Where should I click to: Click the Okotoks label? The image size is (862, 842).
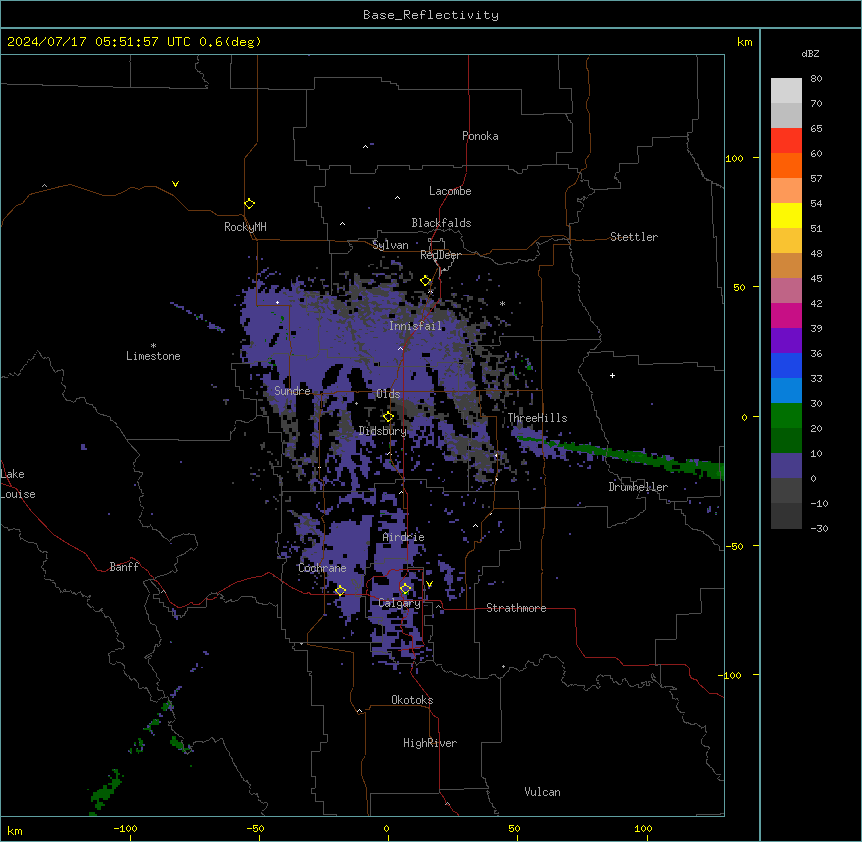coord(412,700)
